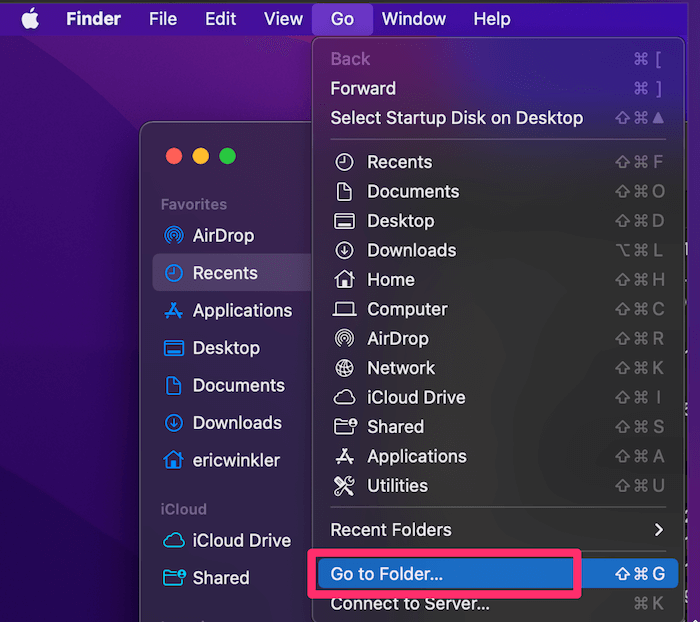
Task: Maximize the Finder window with green button
Action: 227,156
